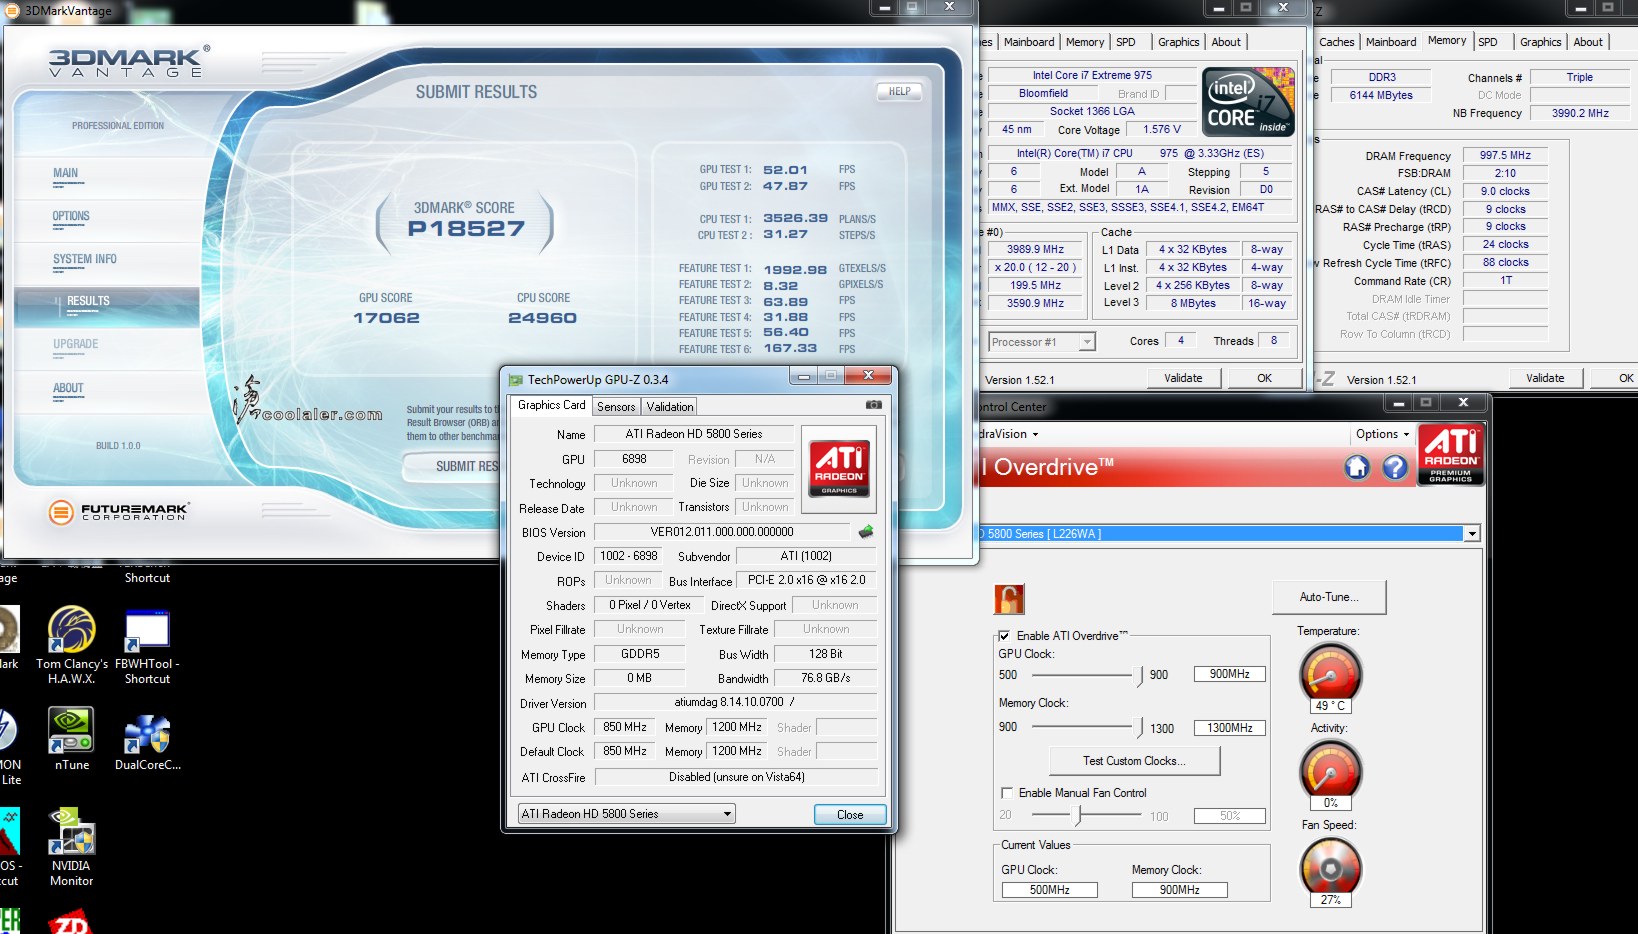The width and height of the screenshot is (1638, 934).
Task: Click the fan speed gauge in Overdrive
Action: coord(1330,866)
